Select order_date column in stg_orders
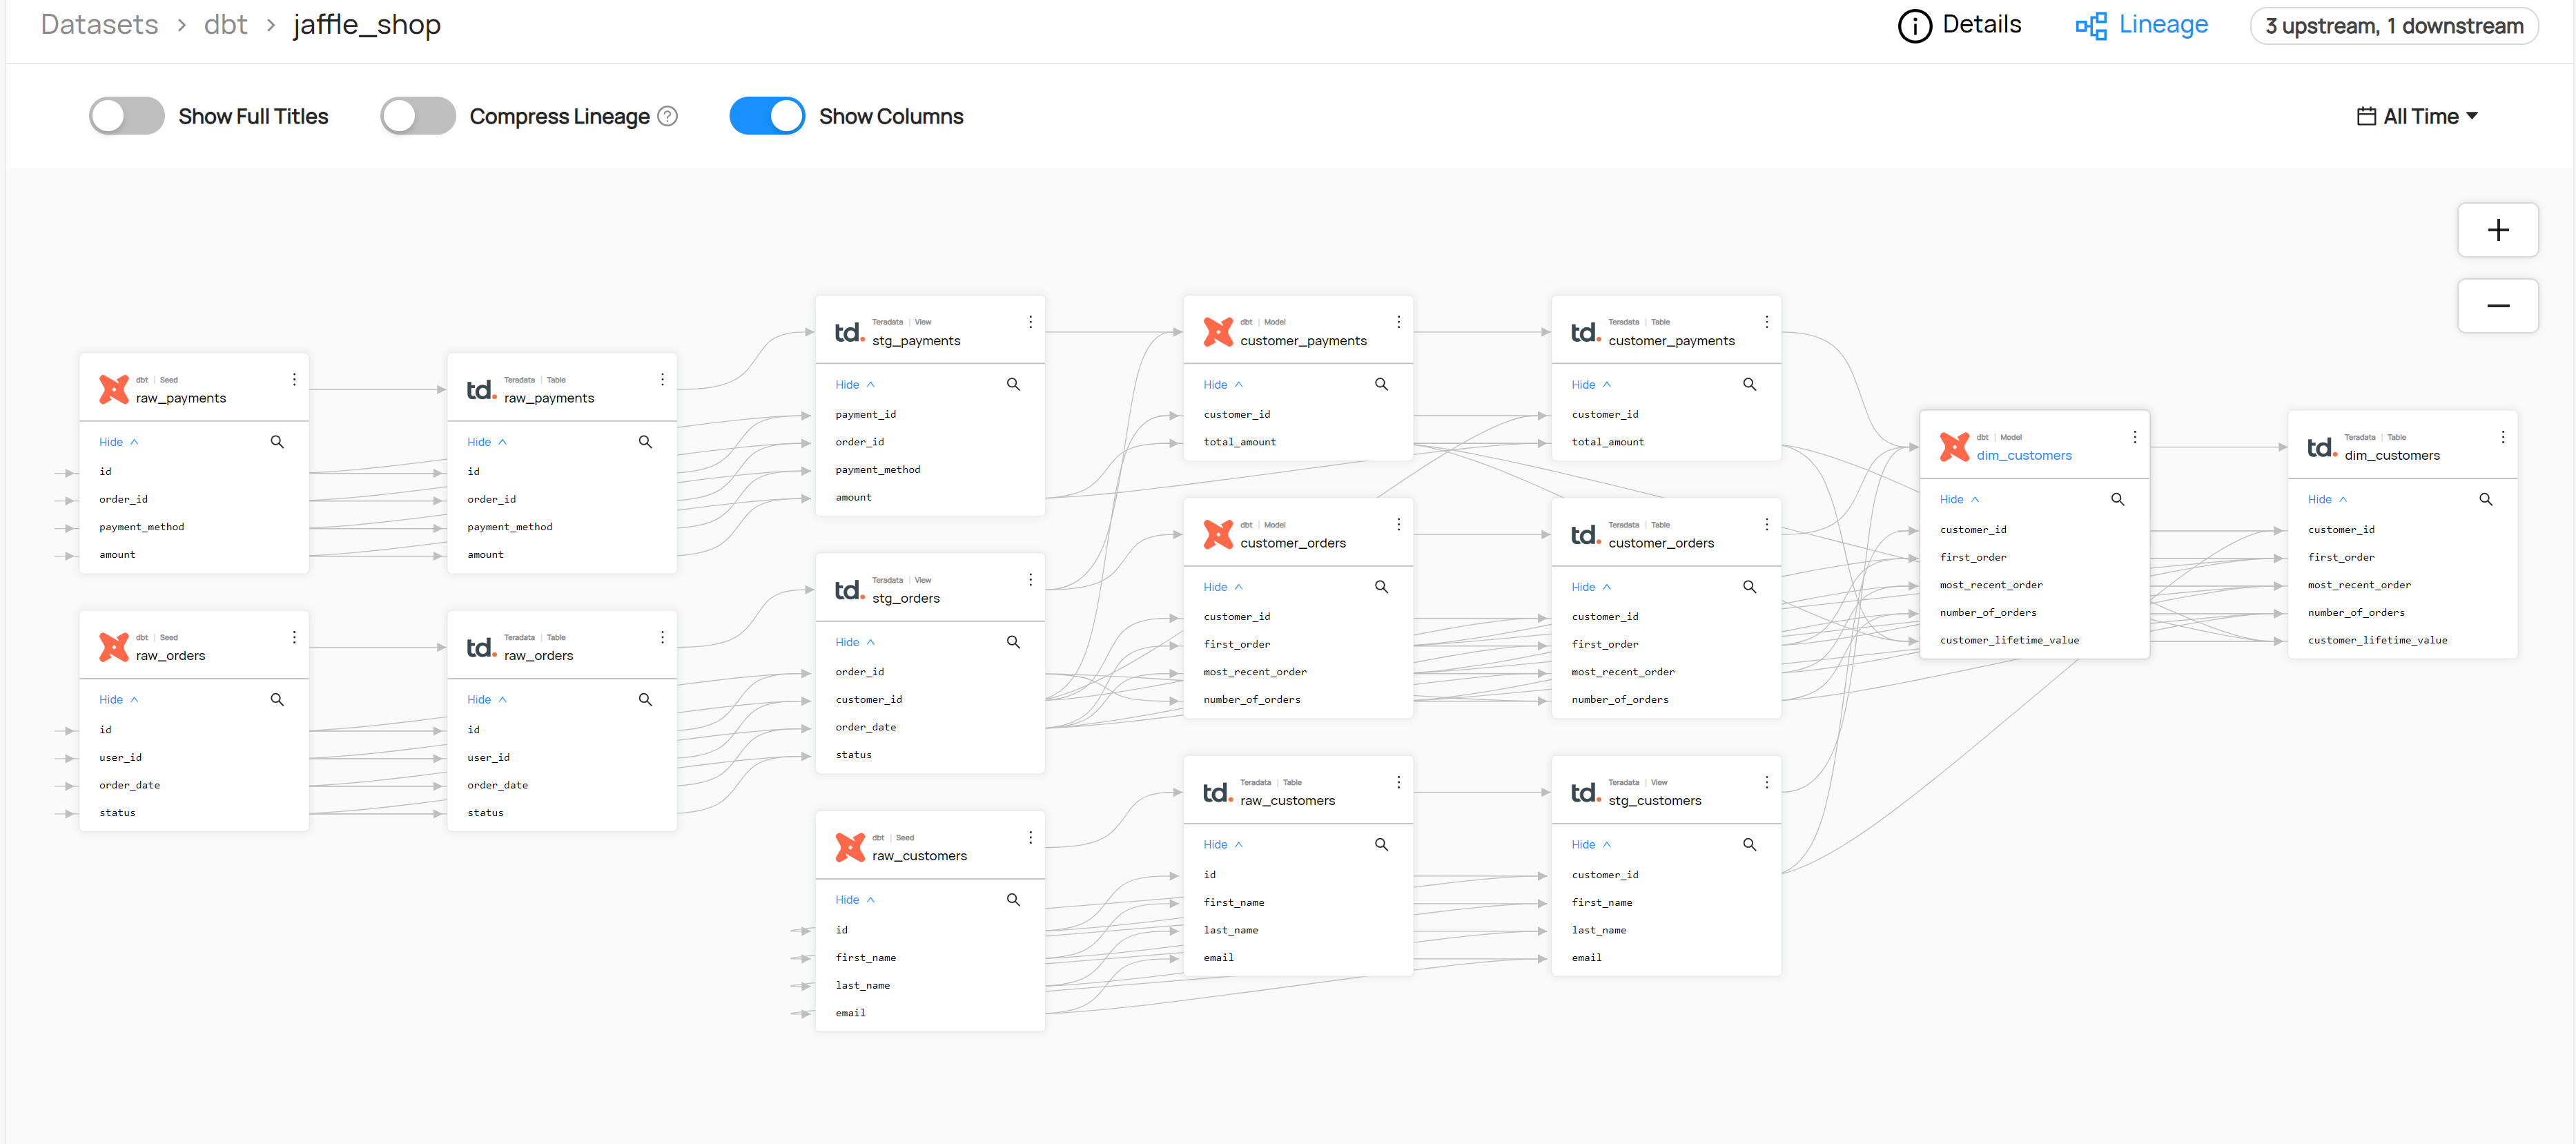The height and width of the screenshot is (1144, 2576). (866, 727)
